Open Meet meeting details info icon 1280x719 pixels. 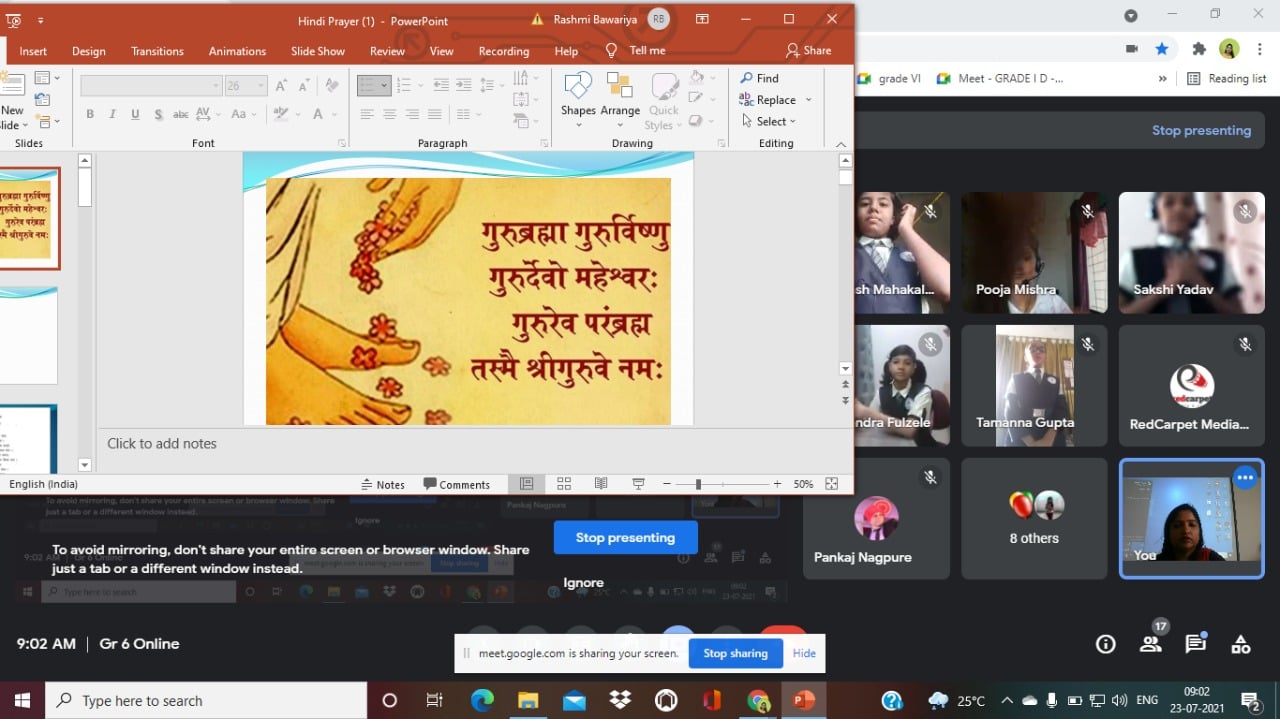click(x=1105, y=644)
